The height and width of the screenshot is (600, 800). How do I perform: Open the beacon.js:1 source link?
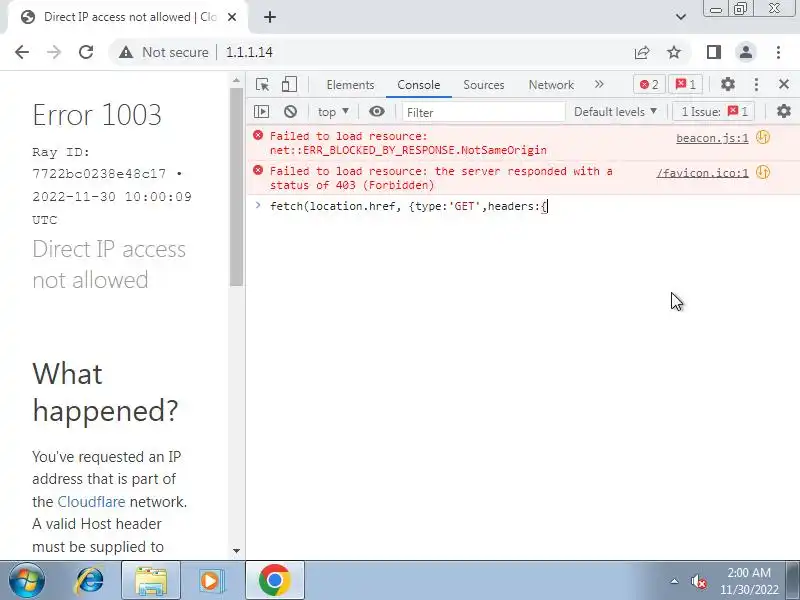click(x=712, y=138)
